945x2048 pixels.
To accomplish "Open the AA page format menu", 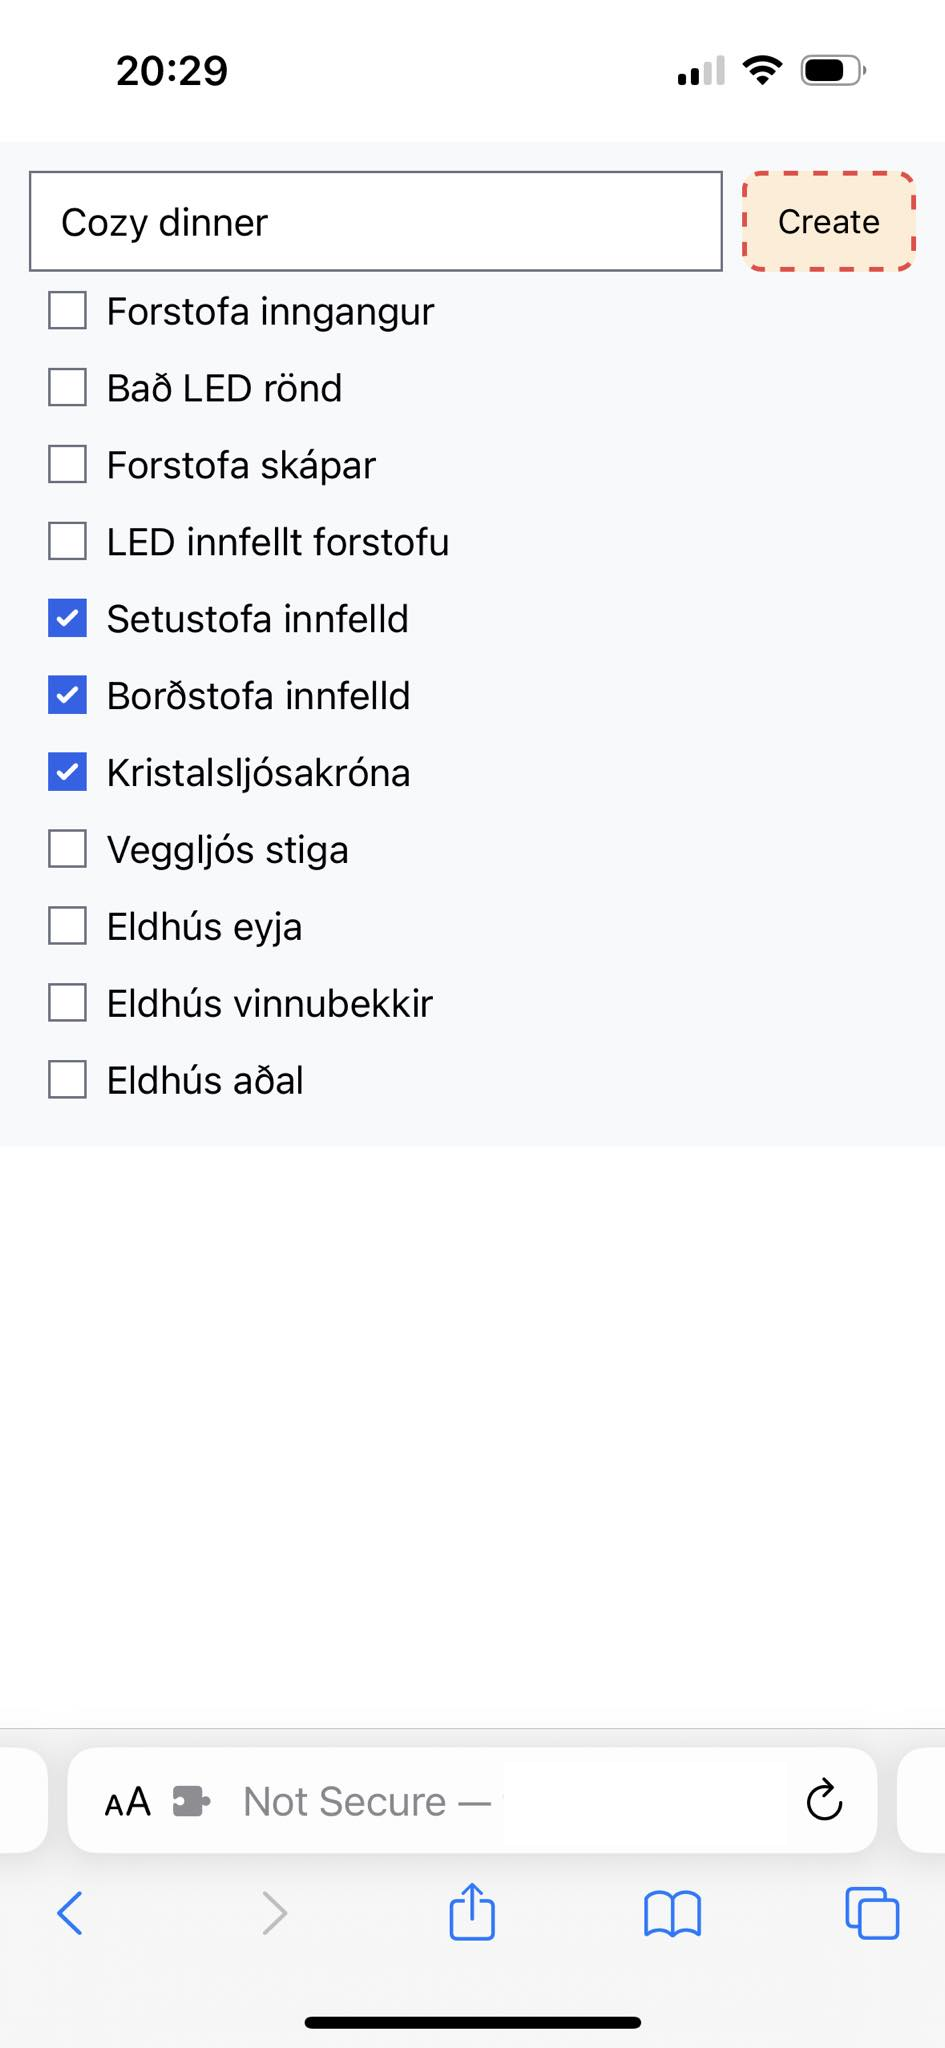I will (128, 1802).
